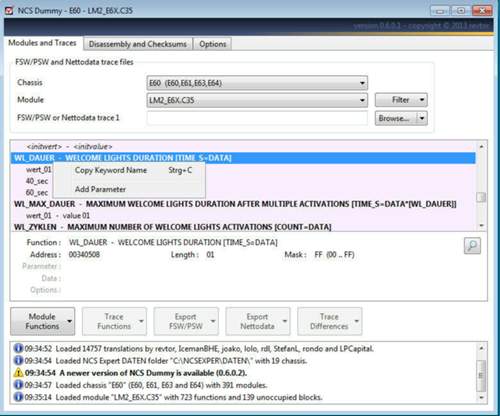Maximize the NCS Dummy window

pos(460,11)
